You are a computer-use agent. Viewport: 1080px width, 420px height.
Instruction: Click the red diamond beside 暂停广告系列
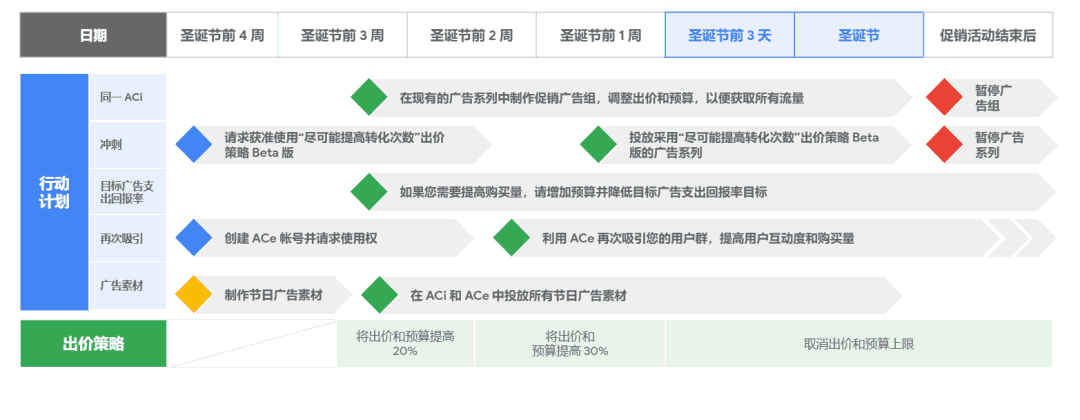point(944,144)
